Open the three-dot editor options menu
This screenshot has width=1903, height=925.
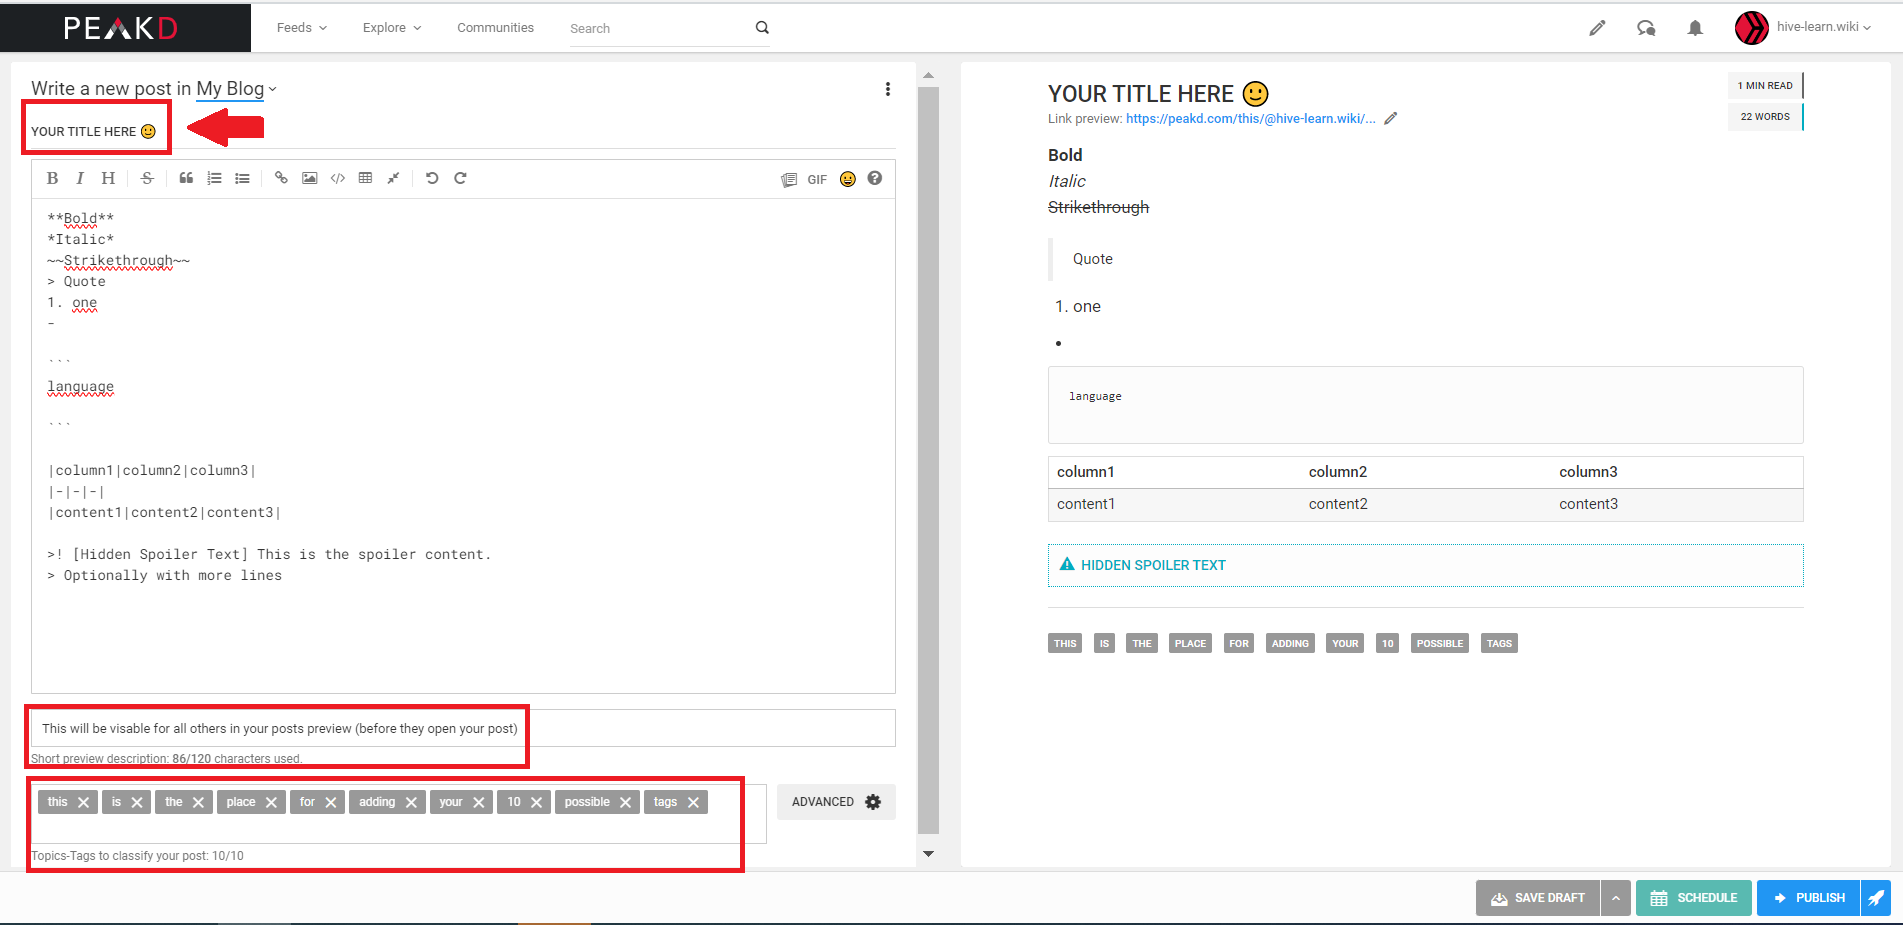click(888, 89)
